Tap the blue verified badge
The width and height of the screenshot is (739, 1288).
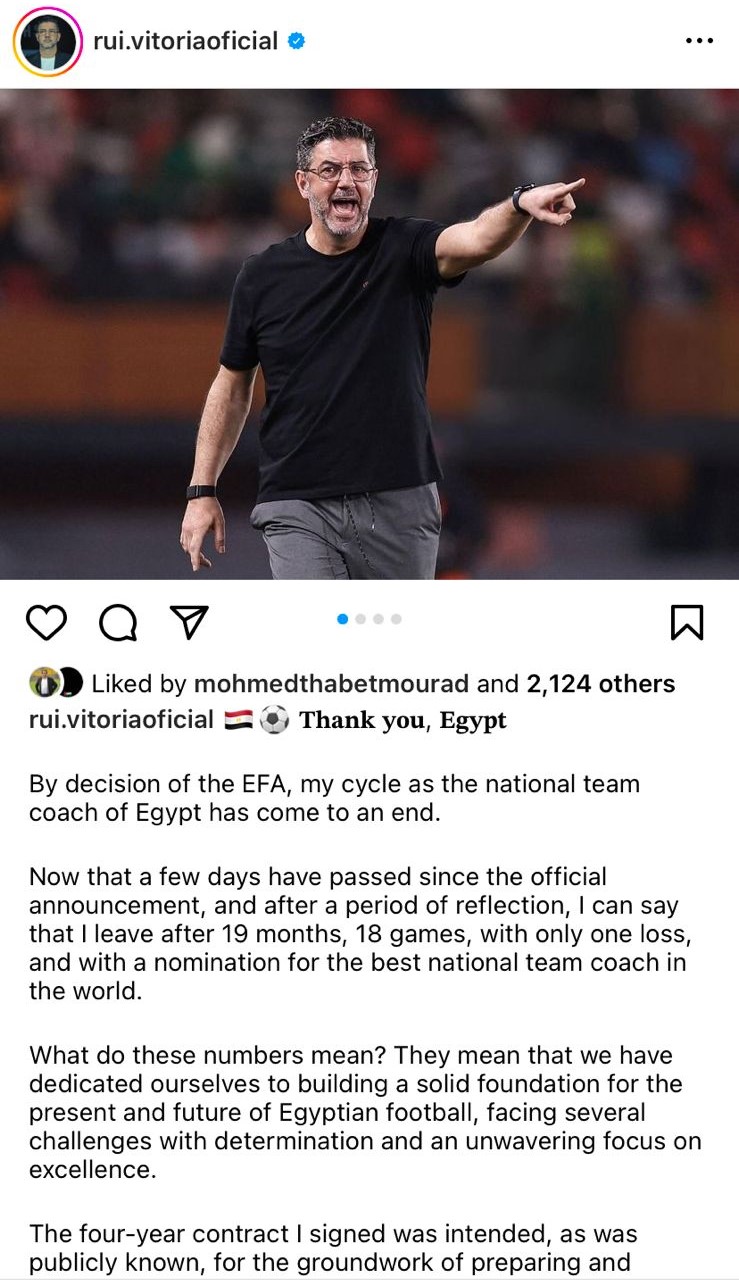[x=296, y=41]
